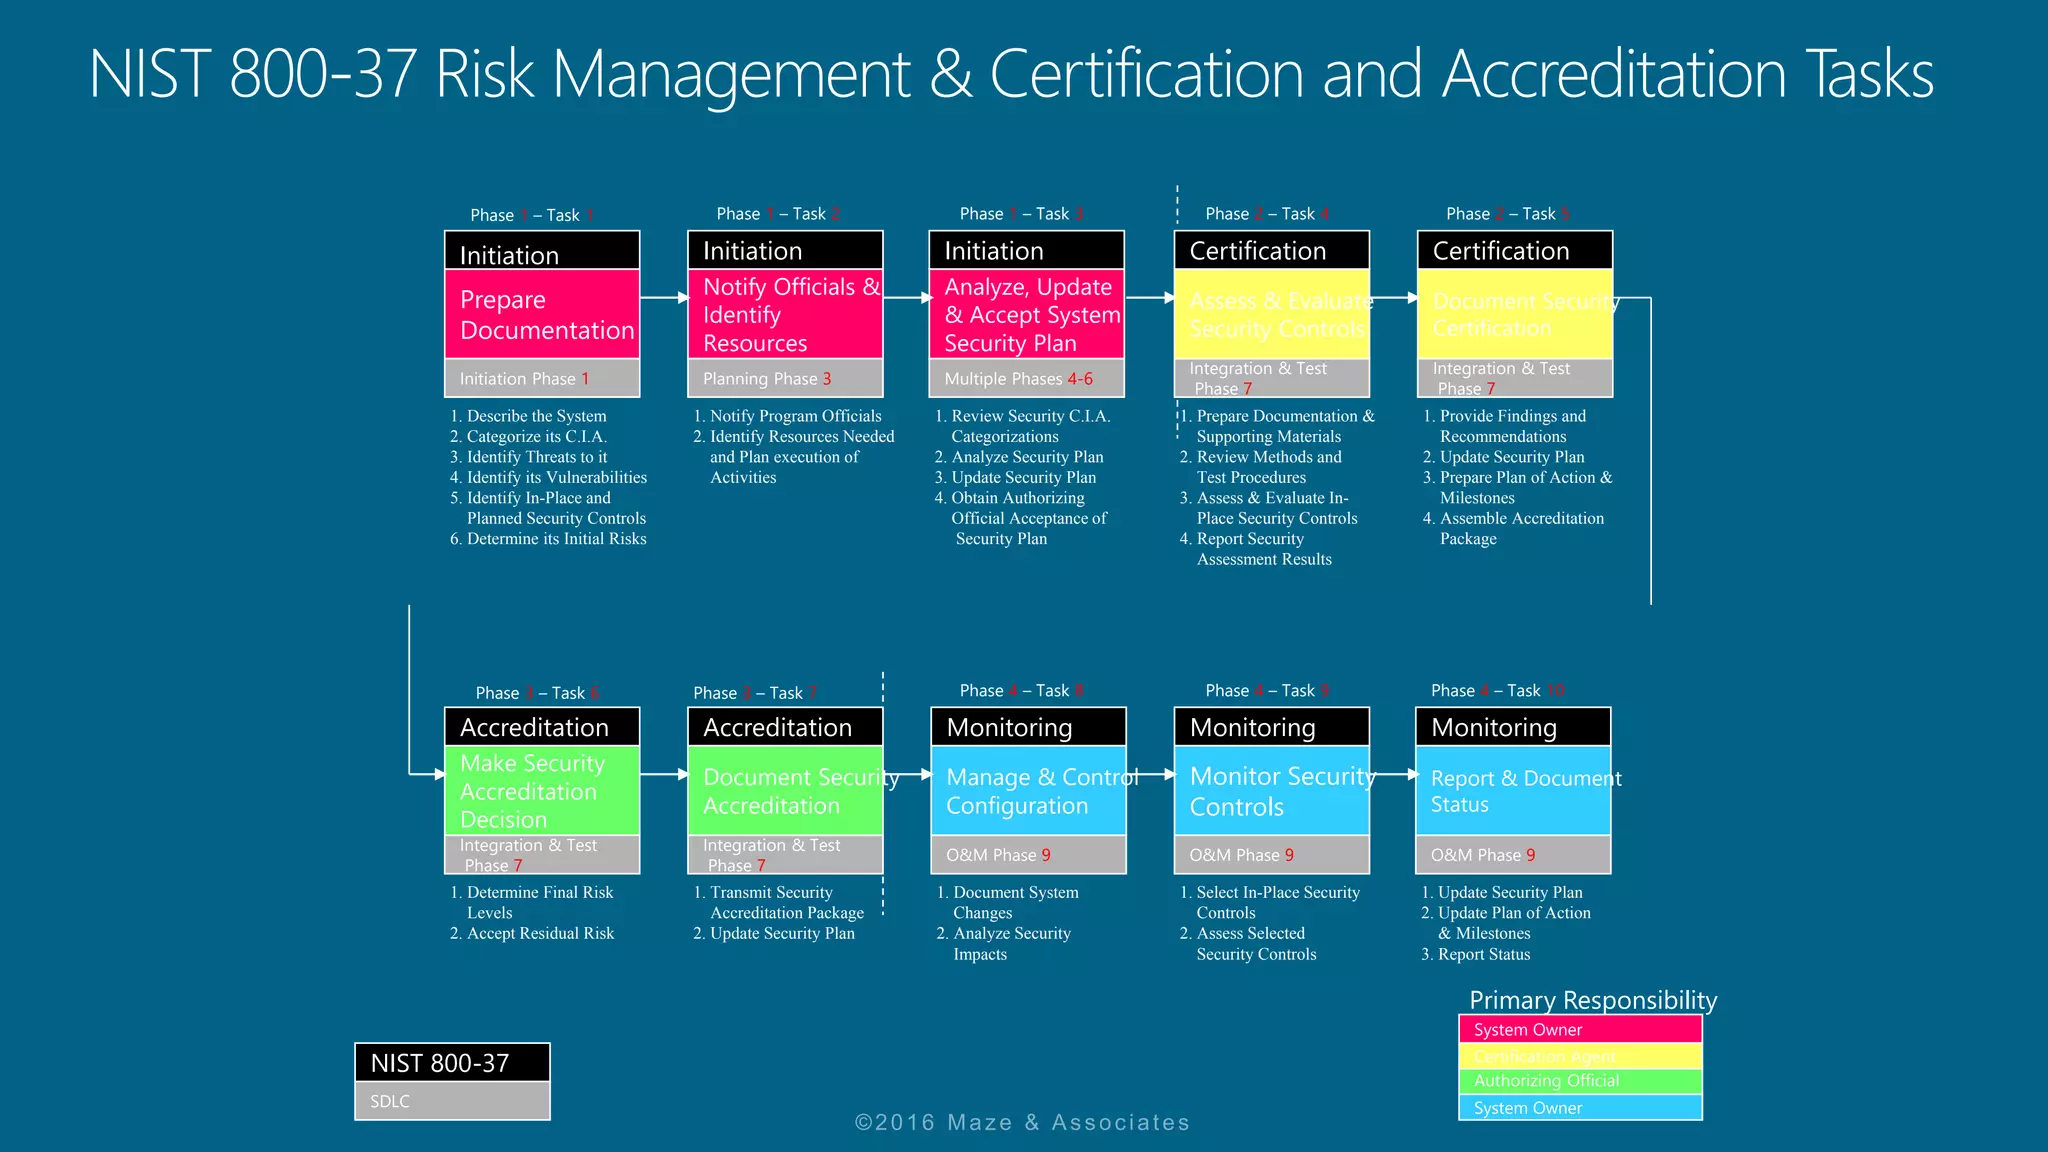Viewport: 2048px width, 1152px height.
Task: Click the Multiple Phases 4-6 gray label
Action: (1027, 378)
